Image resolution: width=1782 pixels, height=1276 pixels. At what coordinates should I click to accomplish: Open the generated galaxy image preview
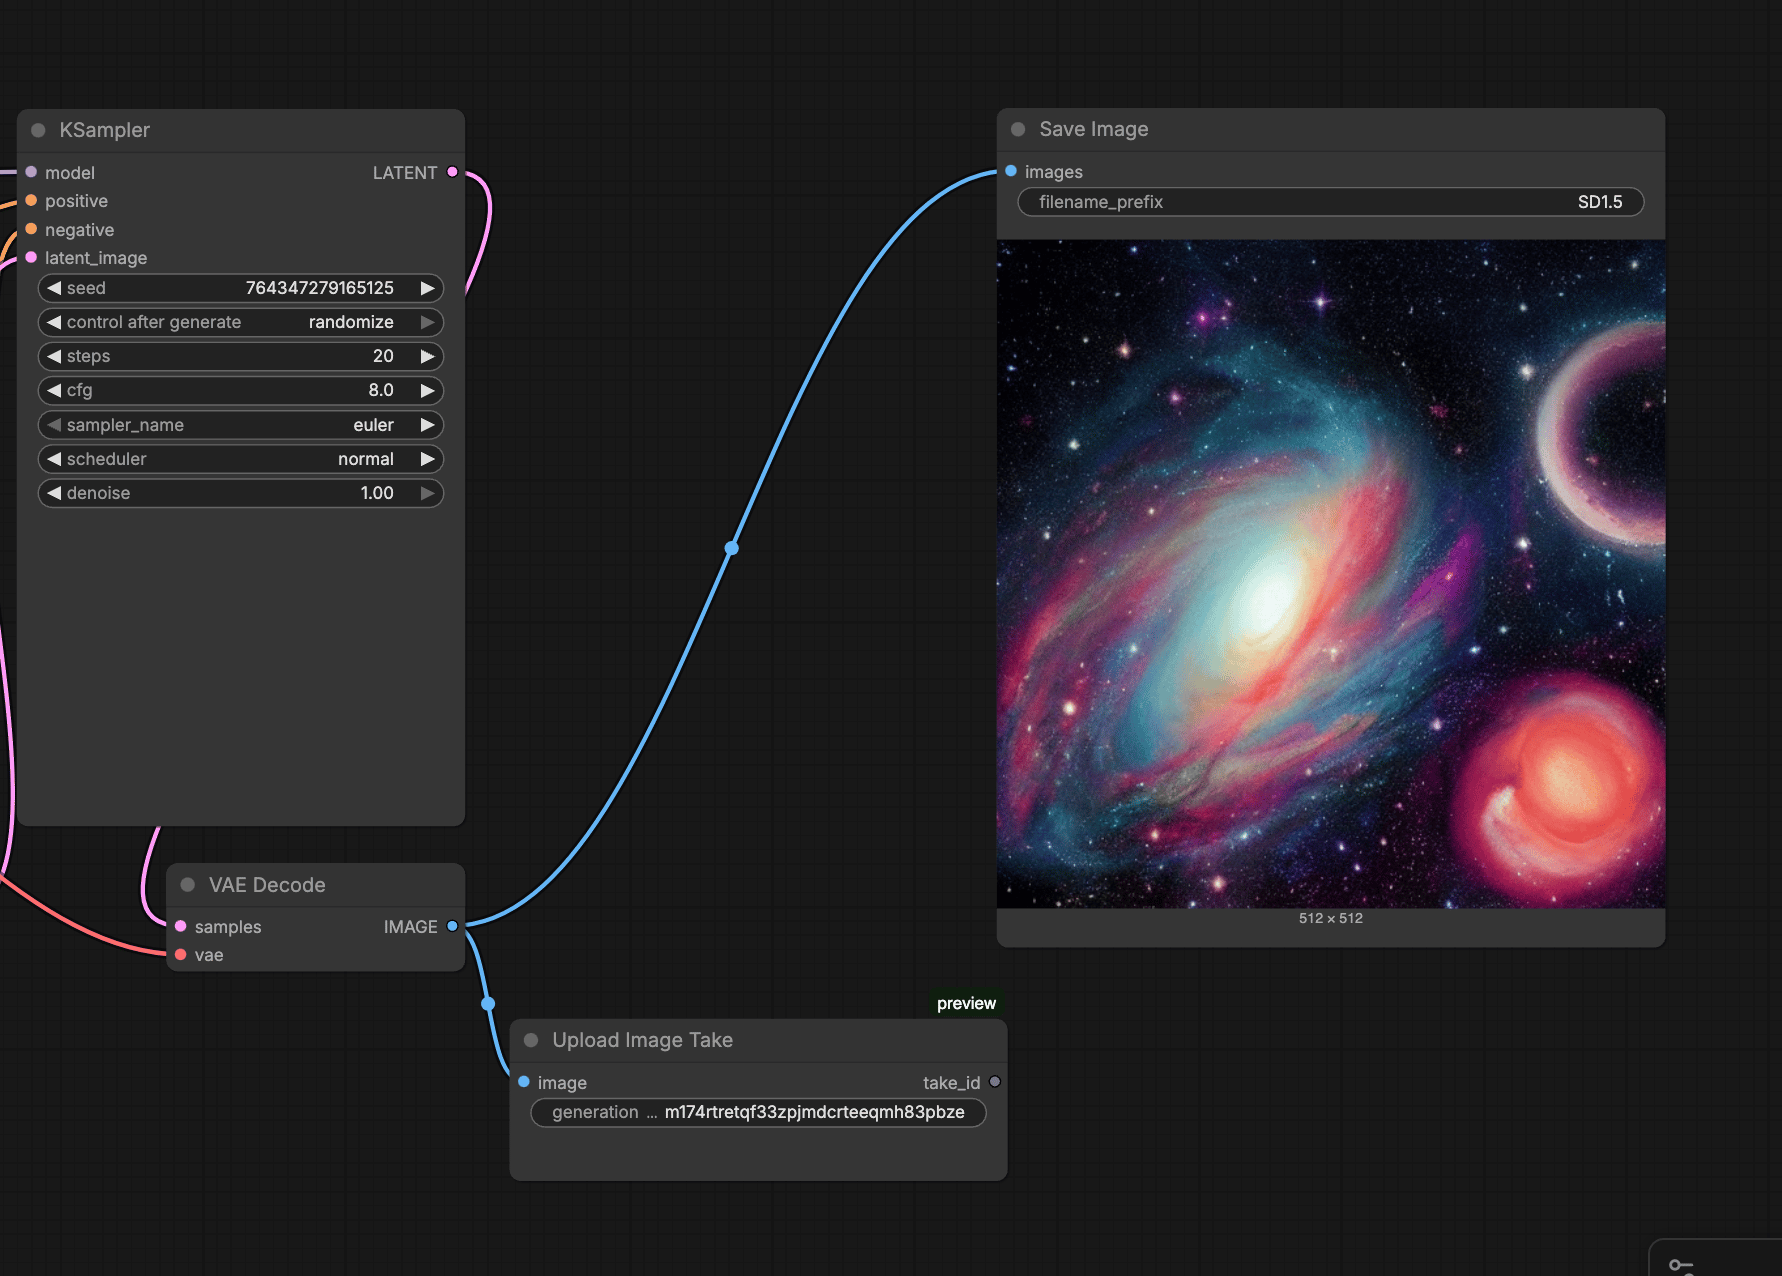click(x=1331, y=574)
